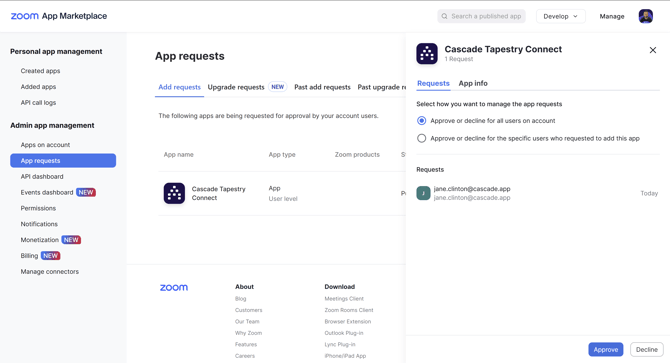Open Browser Extension download link
The image size is (670, 363).
click(347, 322)
